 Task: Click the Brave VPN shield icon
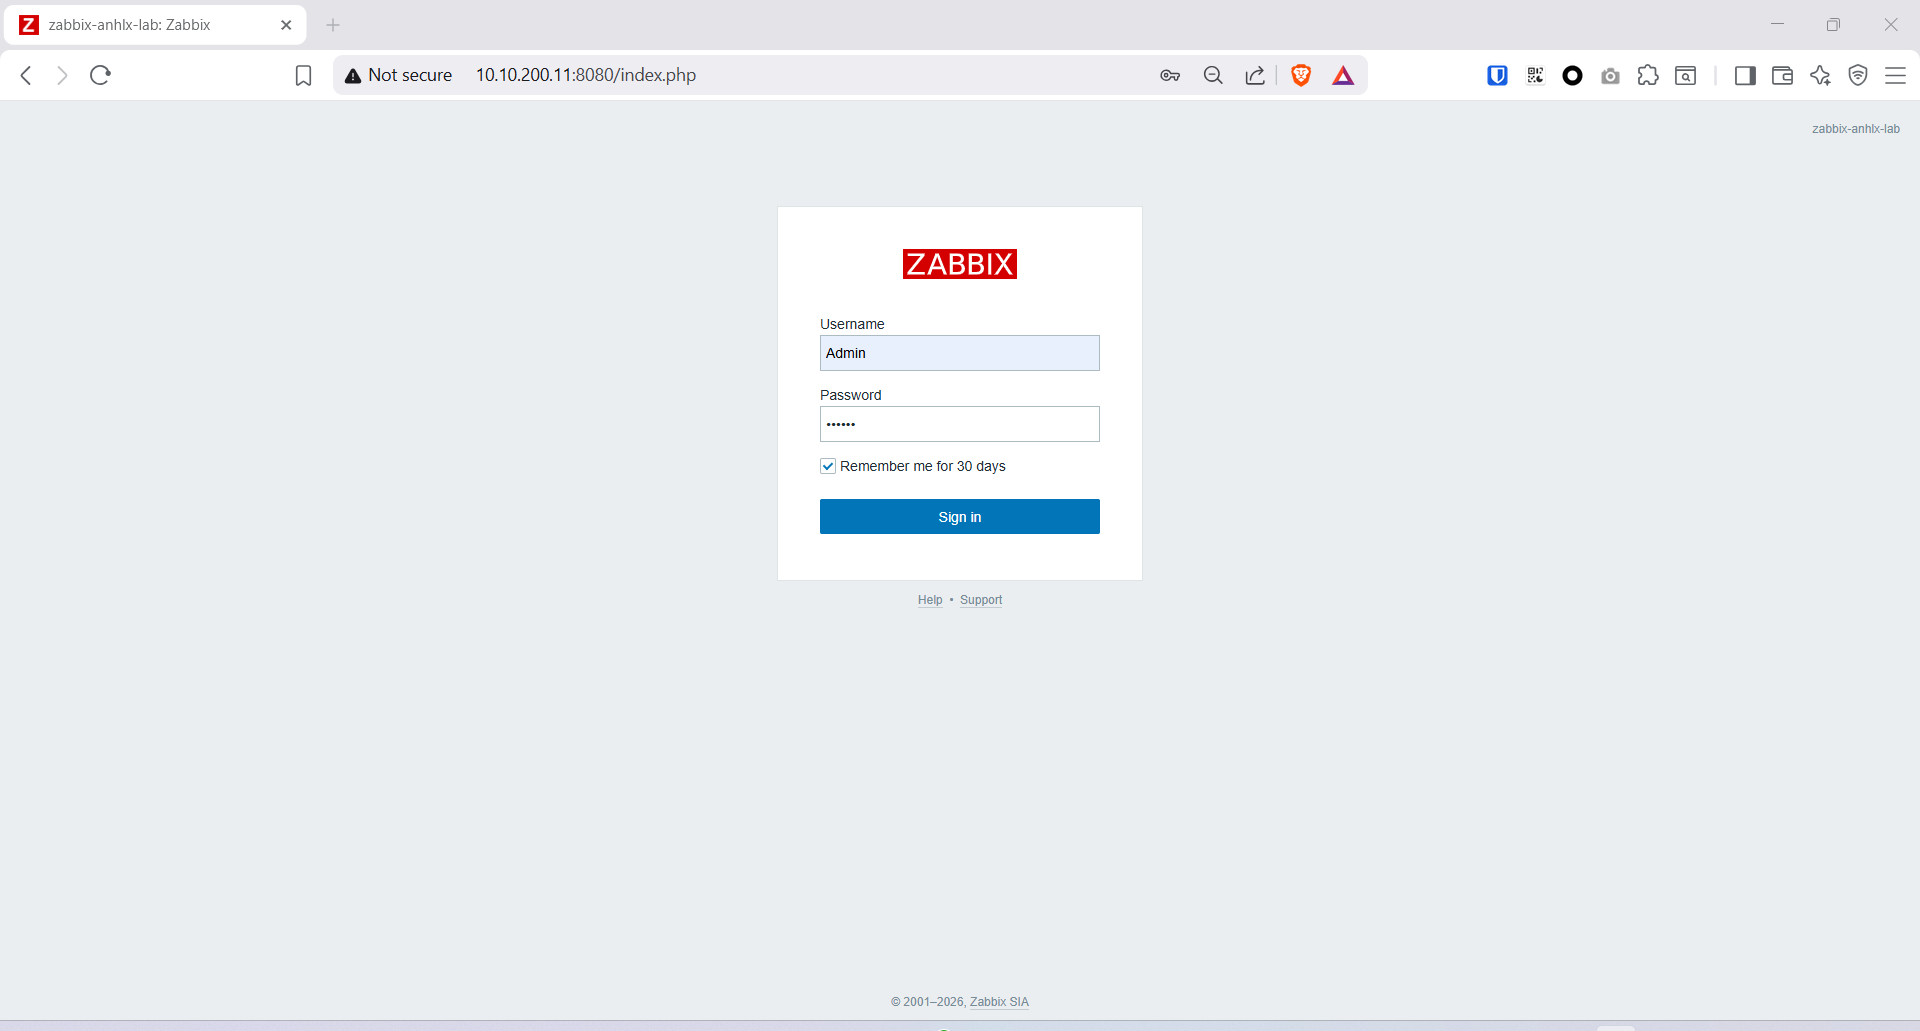[x=1858, y=75]
